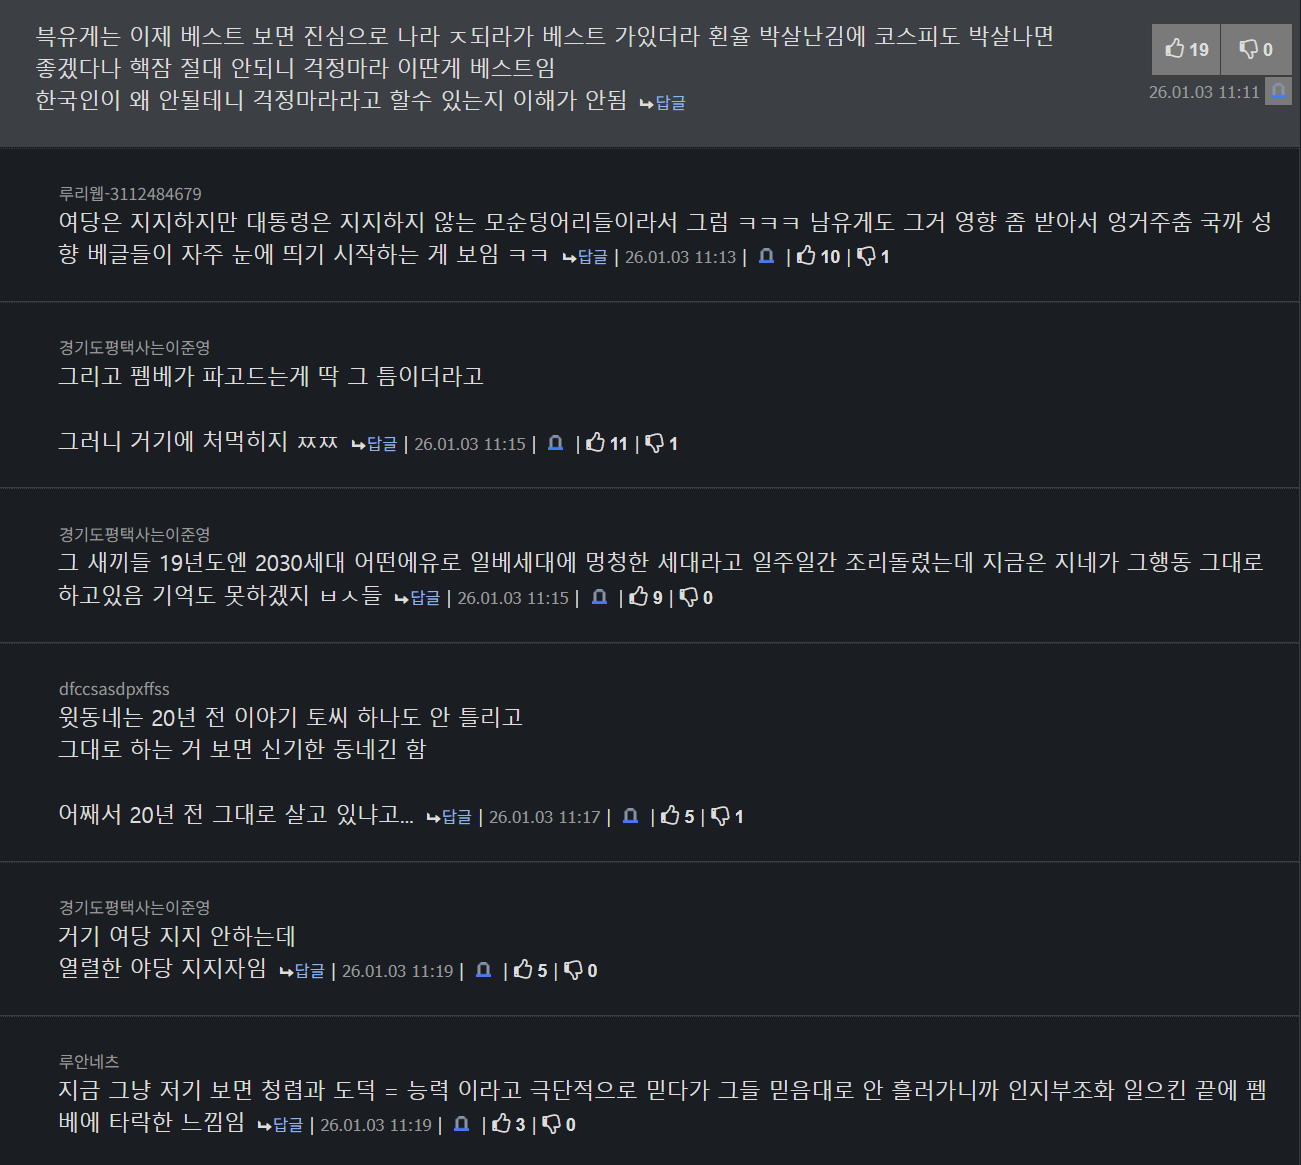Like dfccsasdpxffss's comment

pyautogui.click(x=677, y=816)
